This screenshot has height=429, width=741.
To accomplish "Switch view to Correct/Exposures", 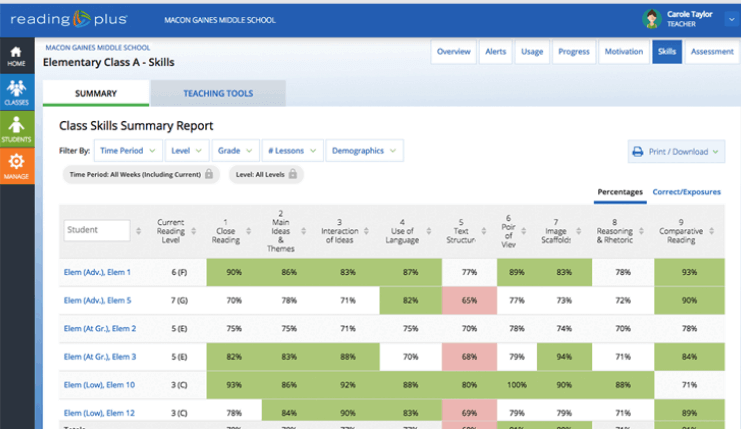I will [x=686, y=192].
